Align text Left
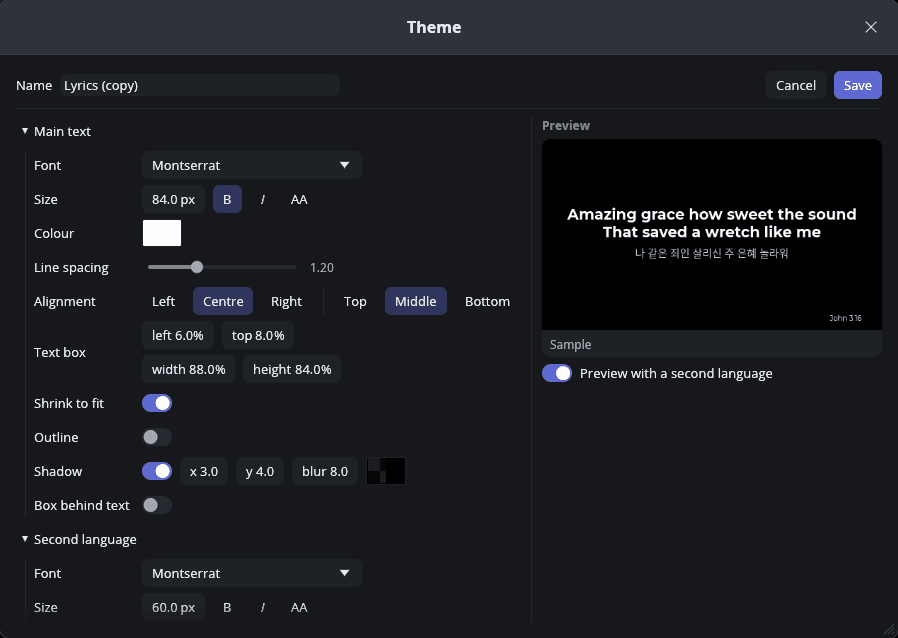The height and width of the screenshot is (638, 898). coord(163,301)
